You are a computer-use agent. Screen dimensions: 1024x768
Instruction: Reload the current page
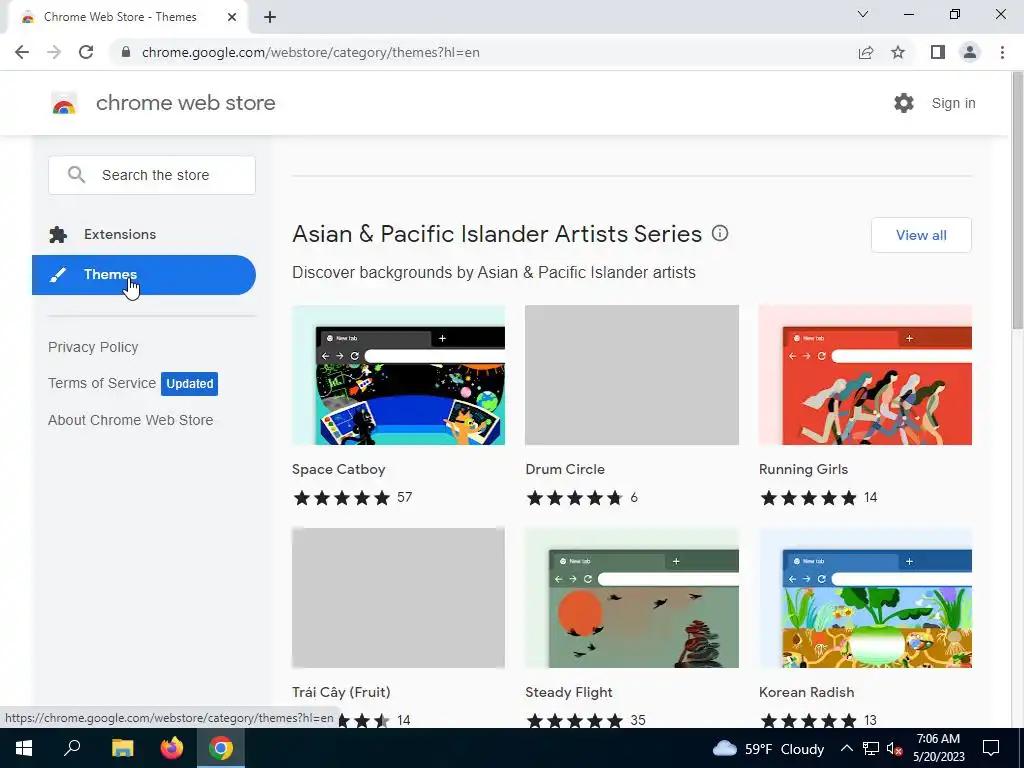tap(86, 52)
